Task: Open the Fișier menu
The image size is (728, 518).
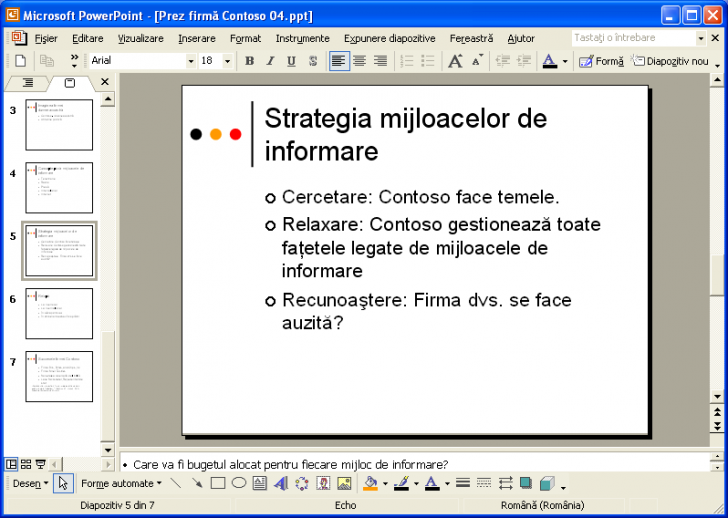Action: [46, 39]
